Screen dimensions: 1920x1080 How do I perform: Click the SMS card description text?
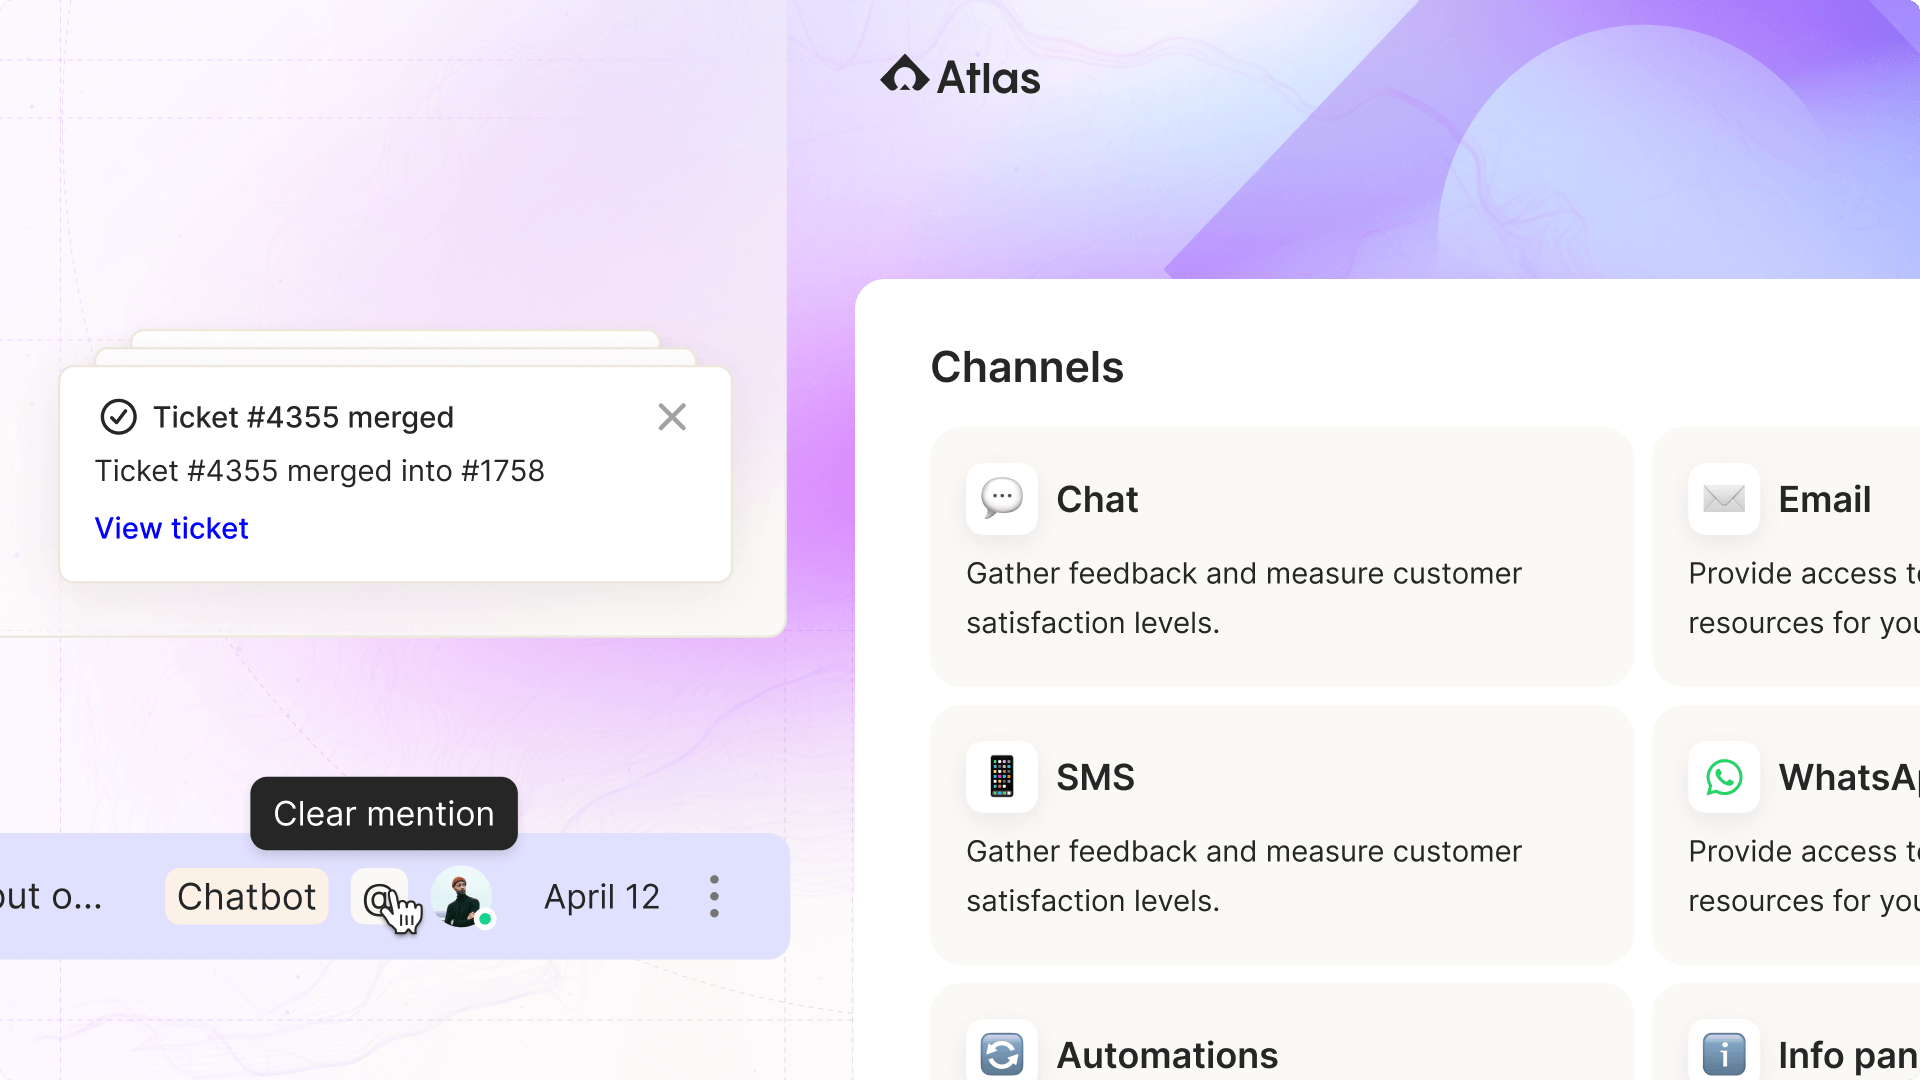point(1244,876)
